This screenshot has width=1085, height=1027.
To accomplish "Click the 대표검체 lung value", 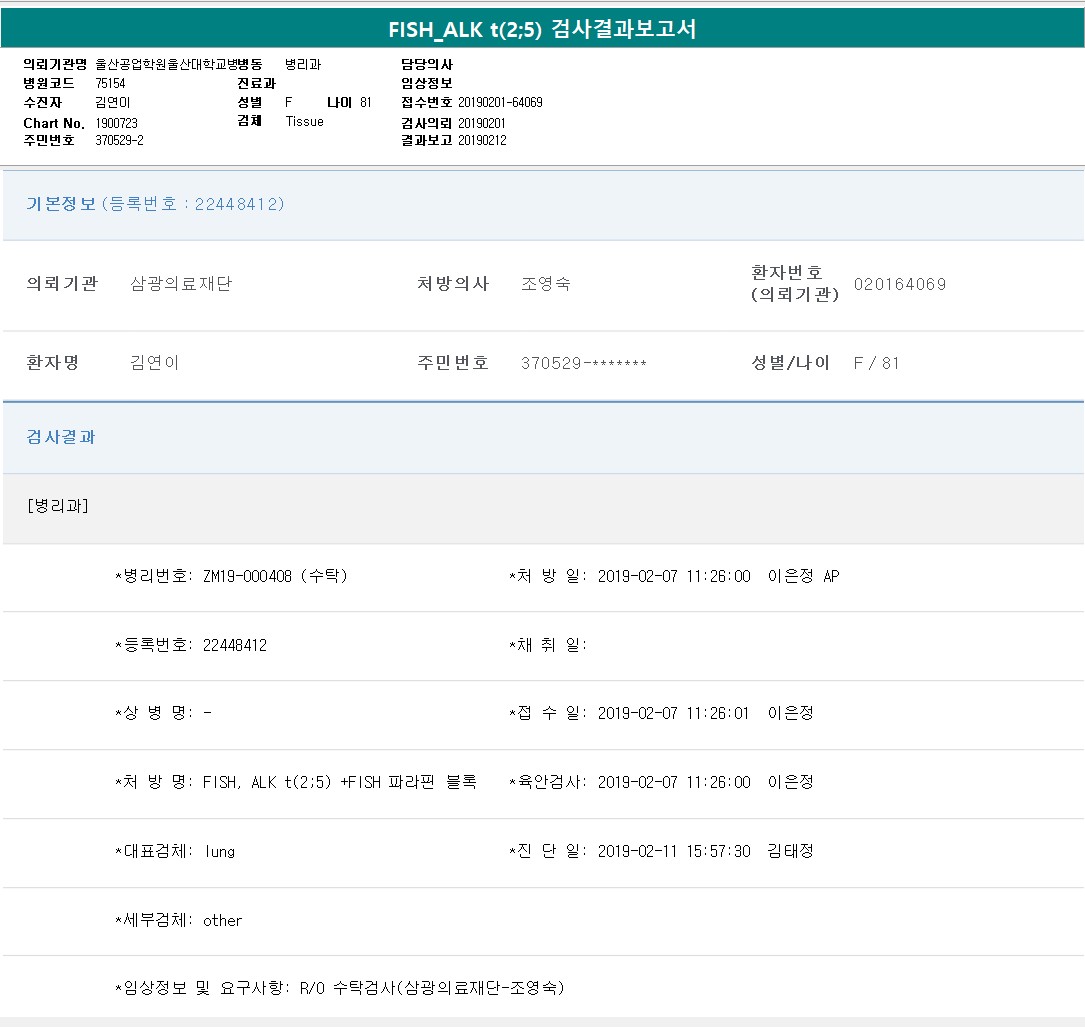I will coord(219,851).
